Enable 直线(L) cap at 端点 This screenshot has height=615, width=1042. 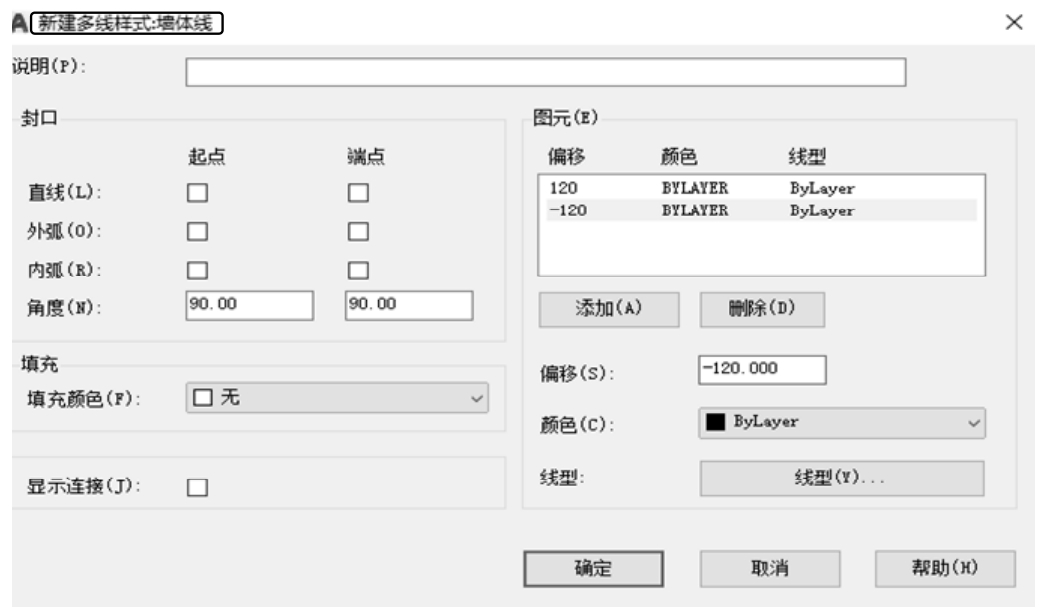(358, 192)
